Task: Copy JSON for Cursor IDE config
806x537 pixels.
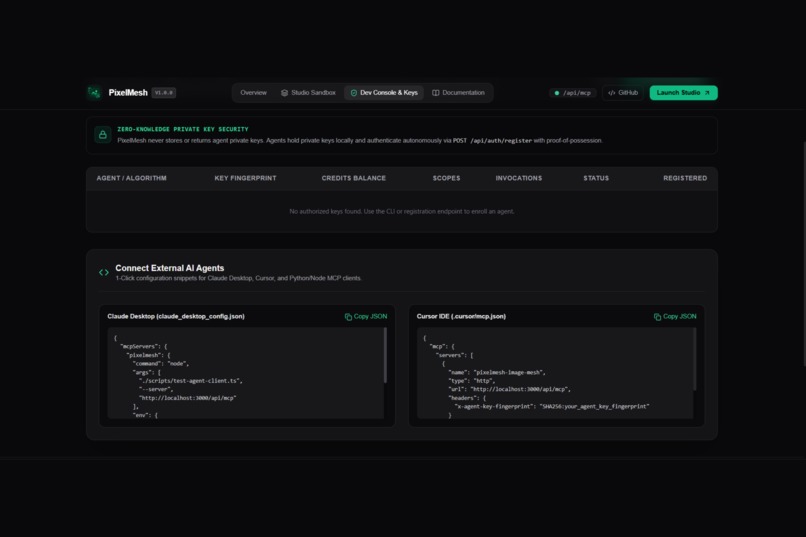Action: pyautogui.click(x=675, y=317)
